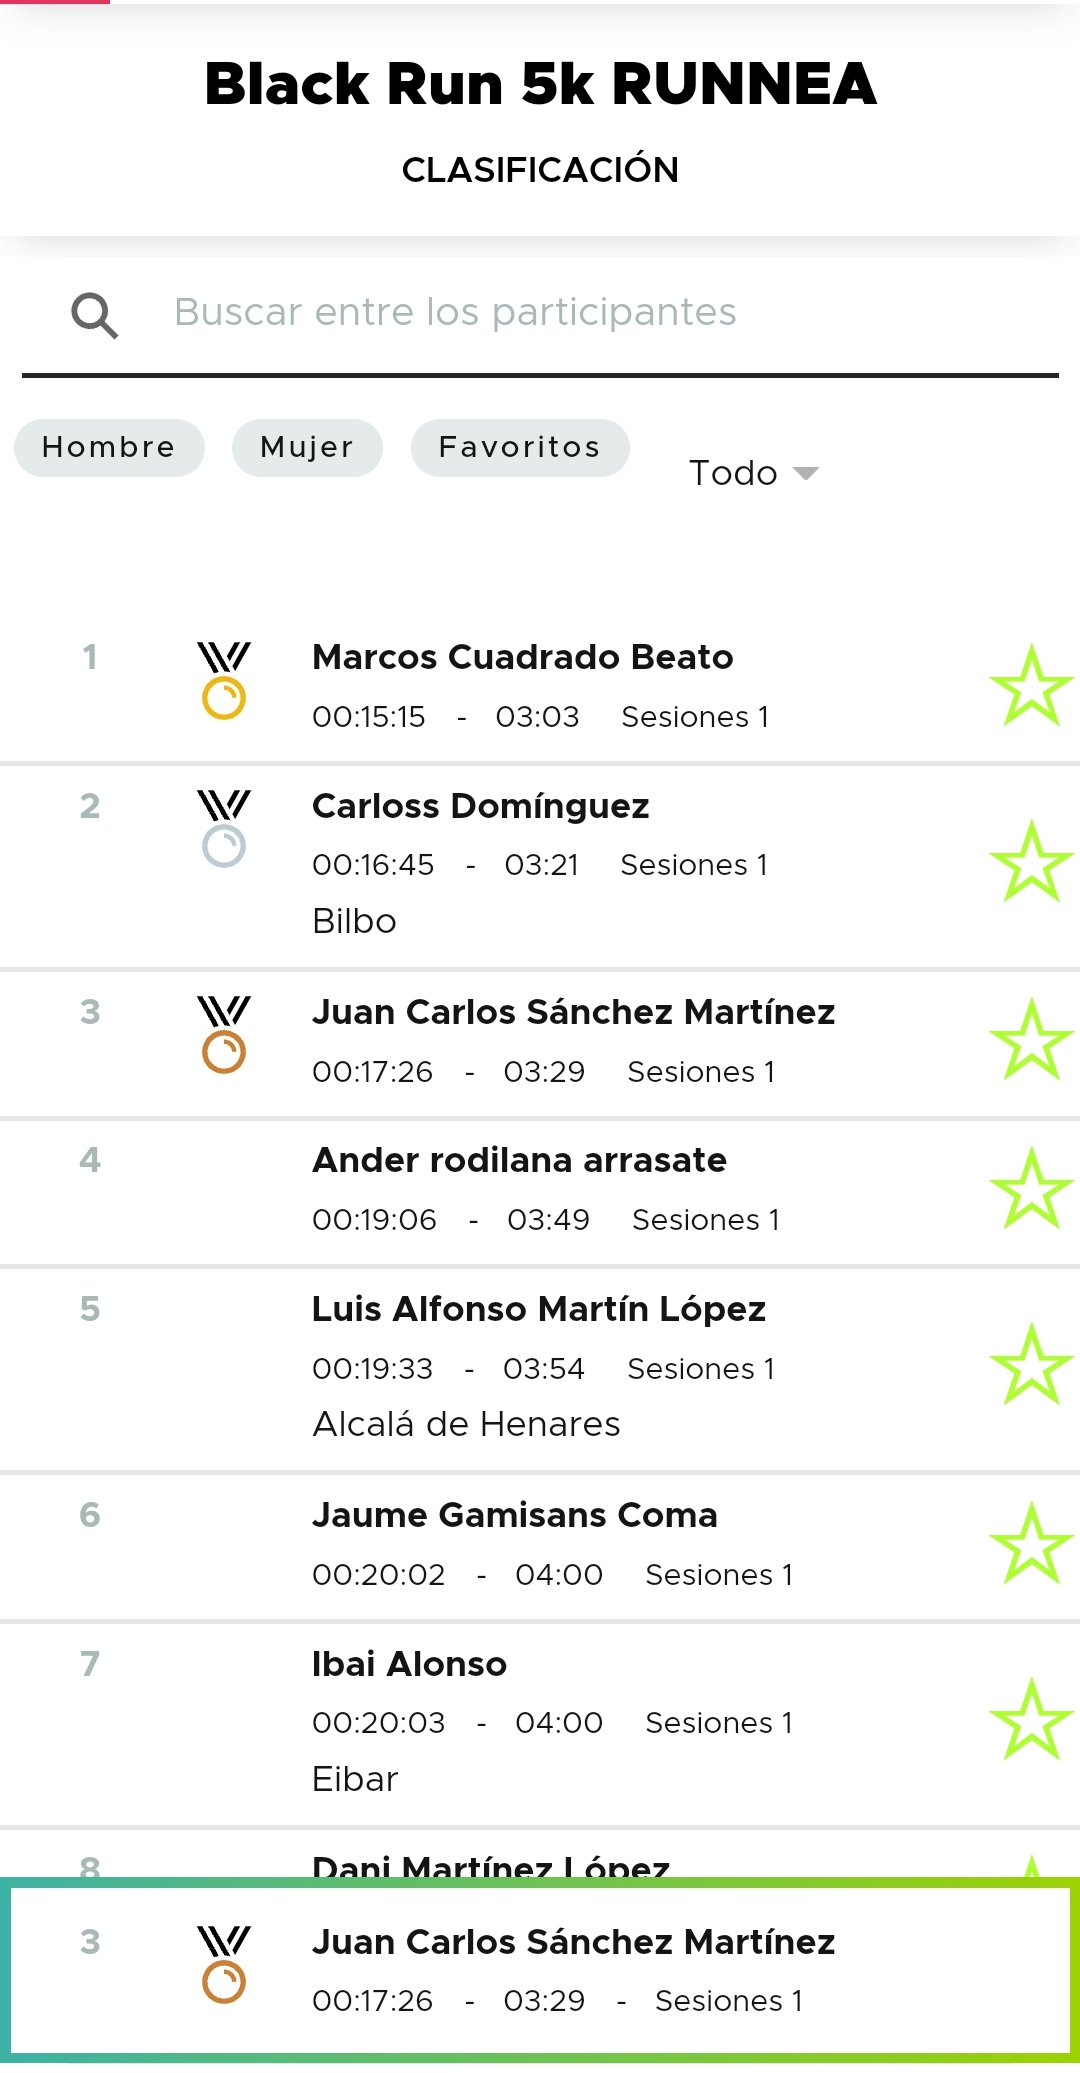
Task: Click the gold medal icon for Marcos Cuadrado
Action: pyautogui.click(x=224, y=680)
